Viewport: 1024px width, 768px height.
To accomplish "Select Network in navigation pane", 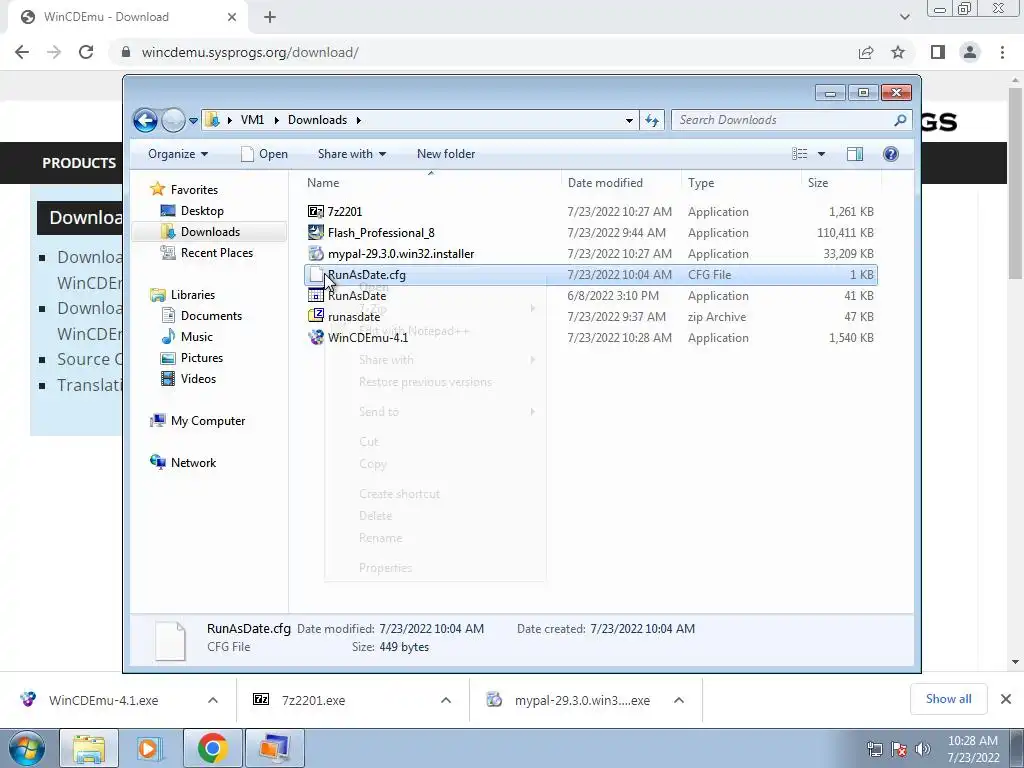I will pyautogui.click(x=193, y=463).
